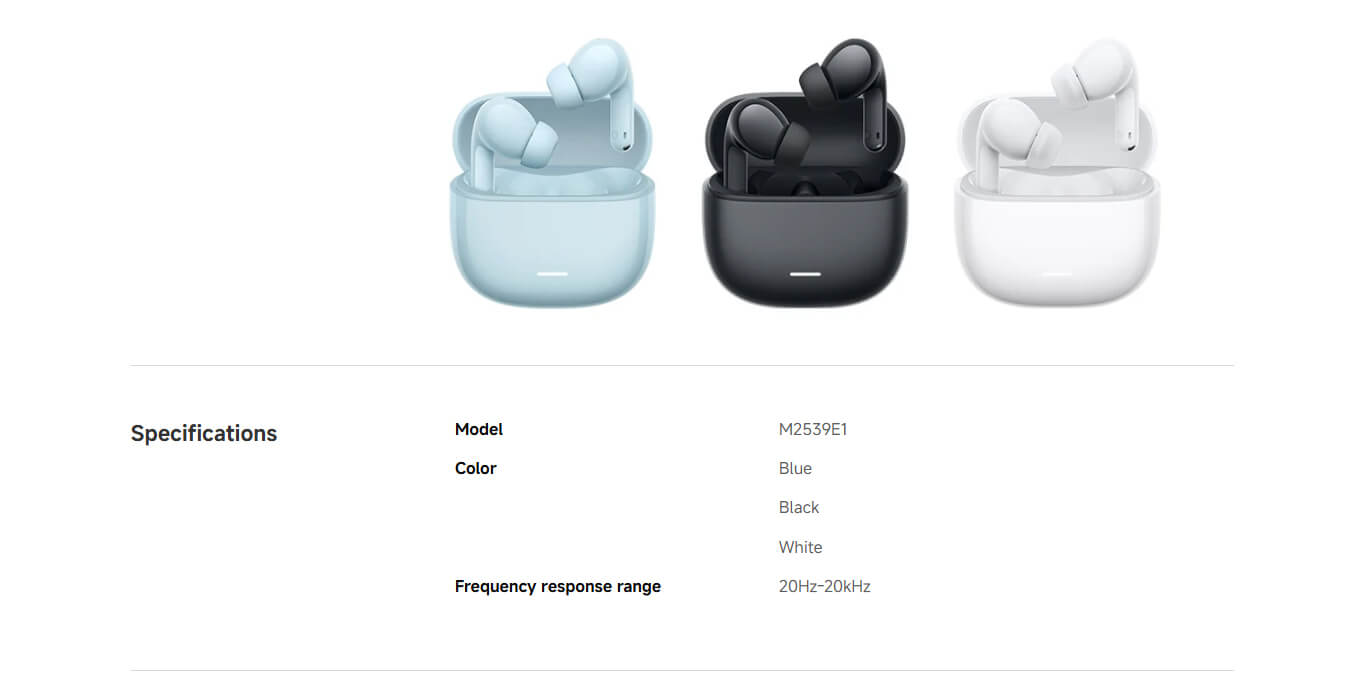Click the LED indicator on blue case
This screenshot has width=1365, height=700.
[552, 273]
